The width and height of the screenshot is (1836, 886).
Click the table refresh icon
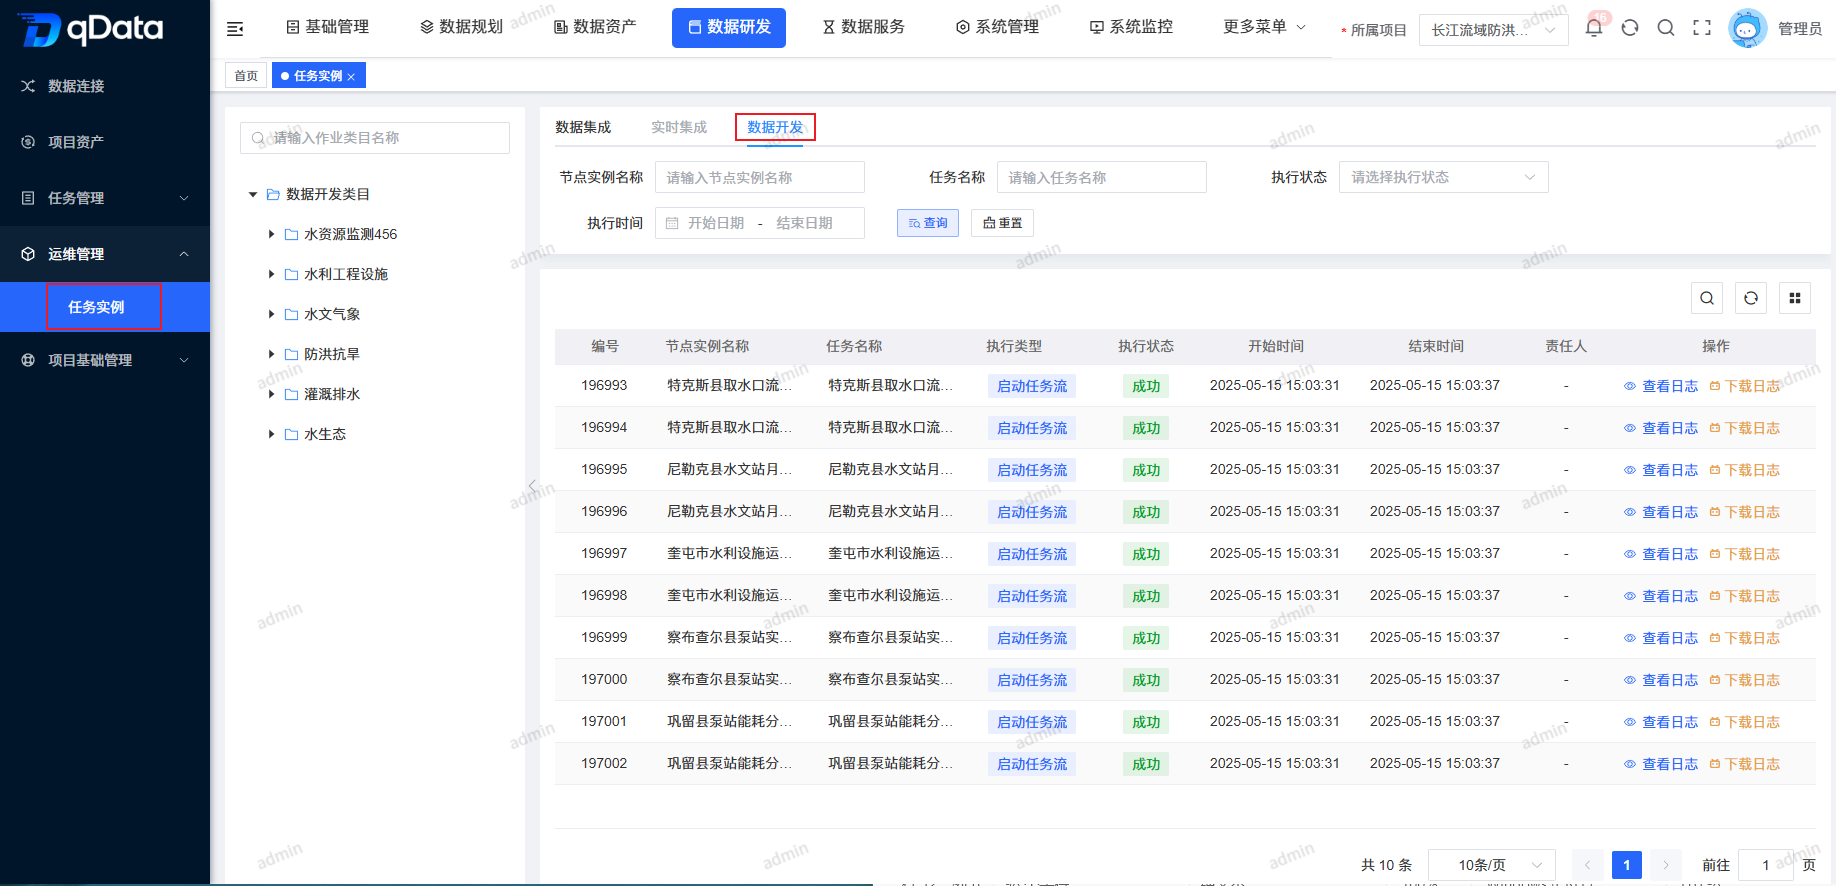(1751, 298)
